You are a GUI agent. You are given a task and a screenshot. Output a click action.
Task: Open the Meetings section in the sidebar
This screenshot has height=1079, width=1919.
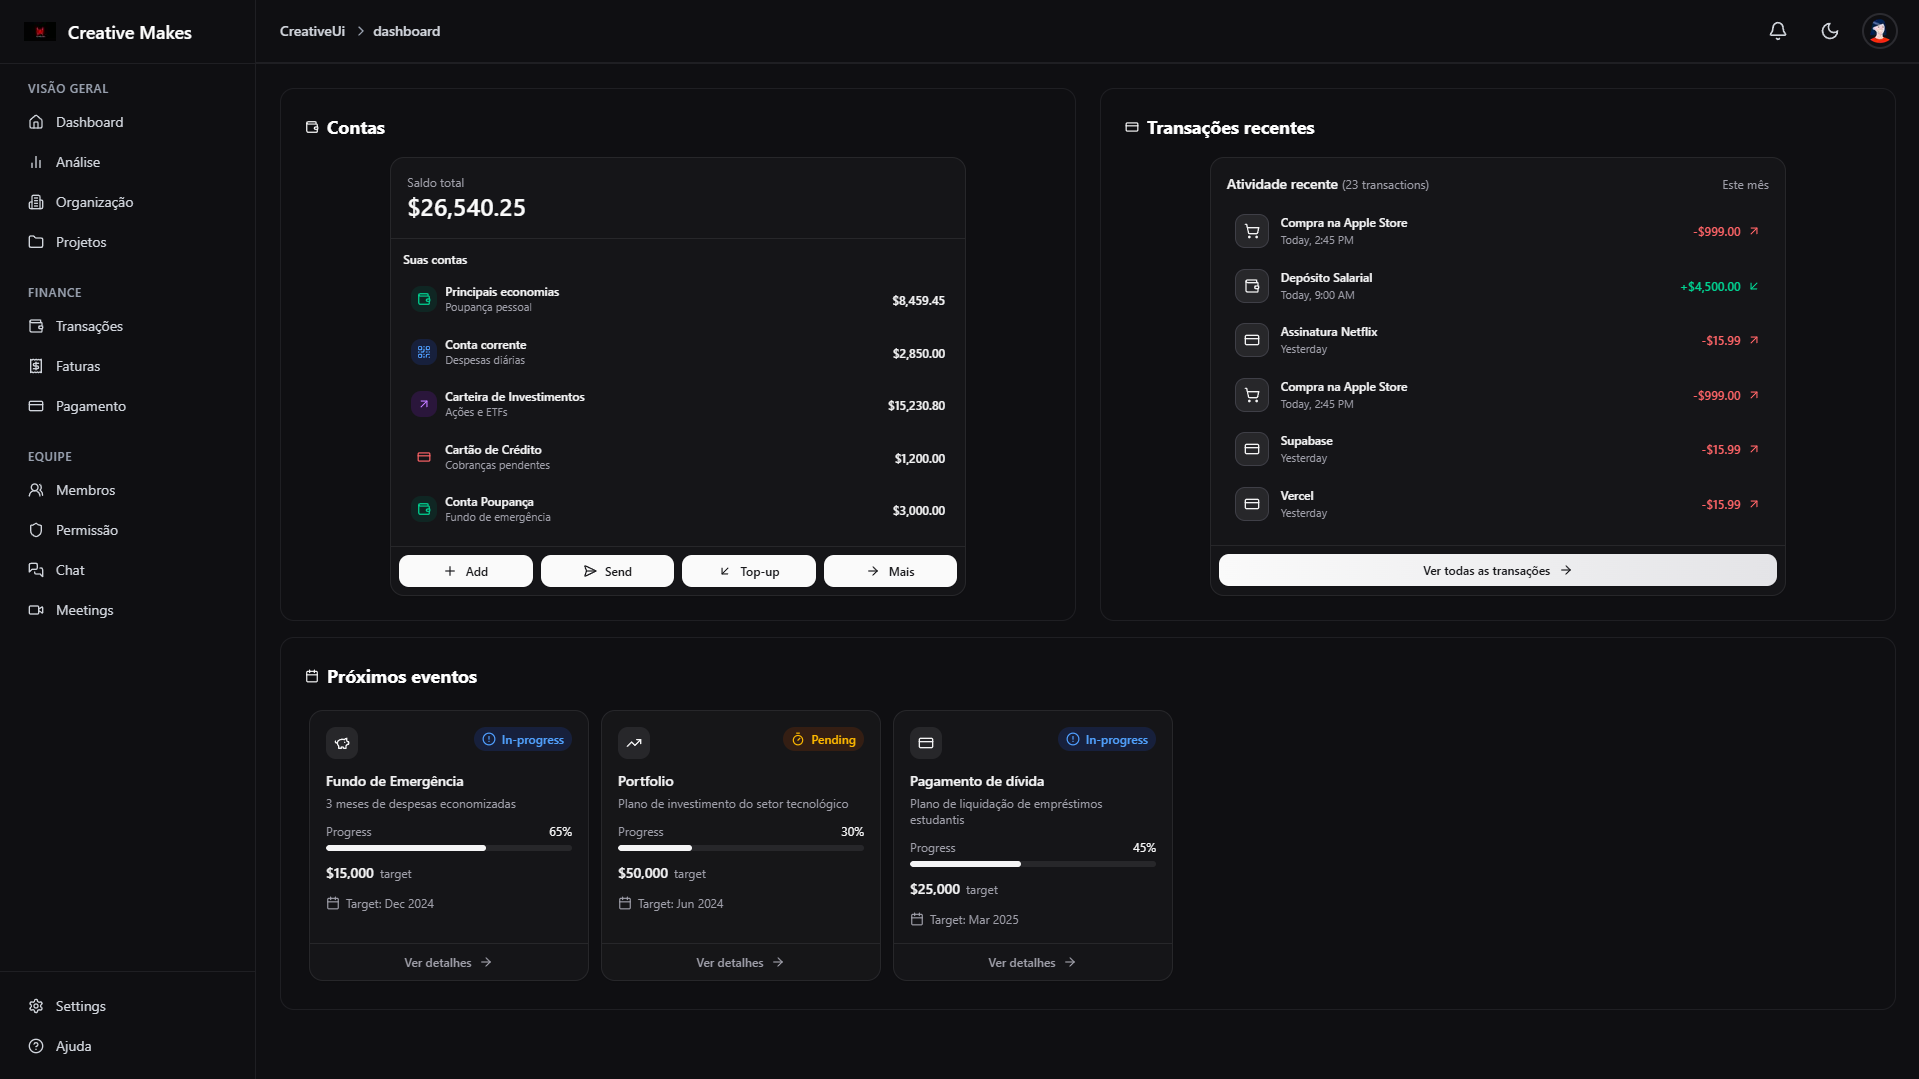84,610
